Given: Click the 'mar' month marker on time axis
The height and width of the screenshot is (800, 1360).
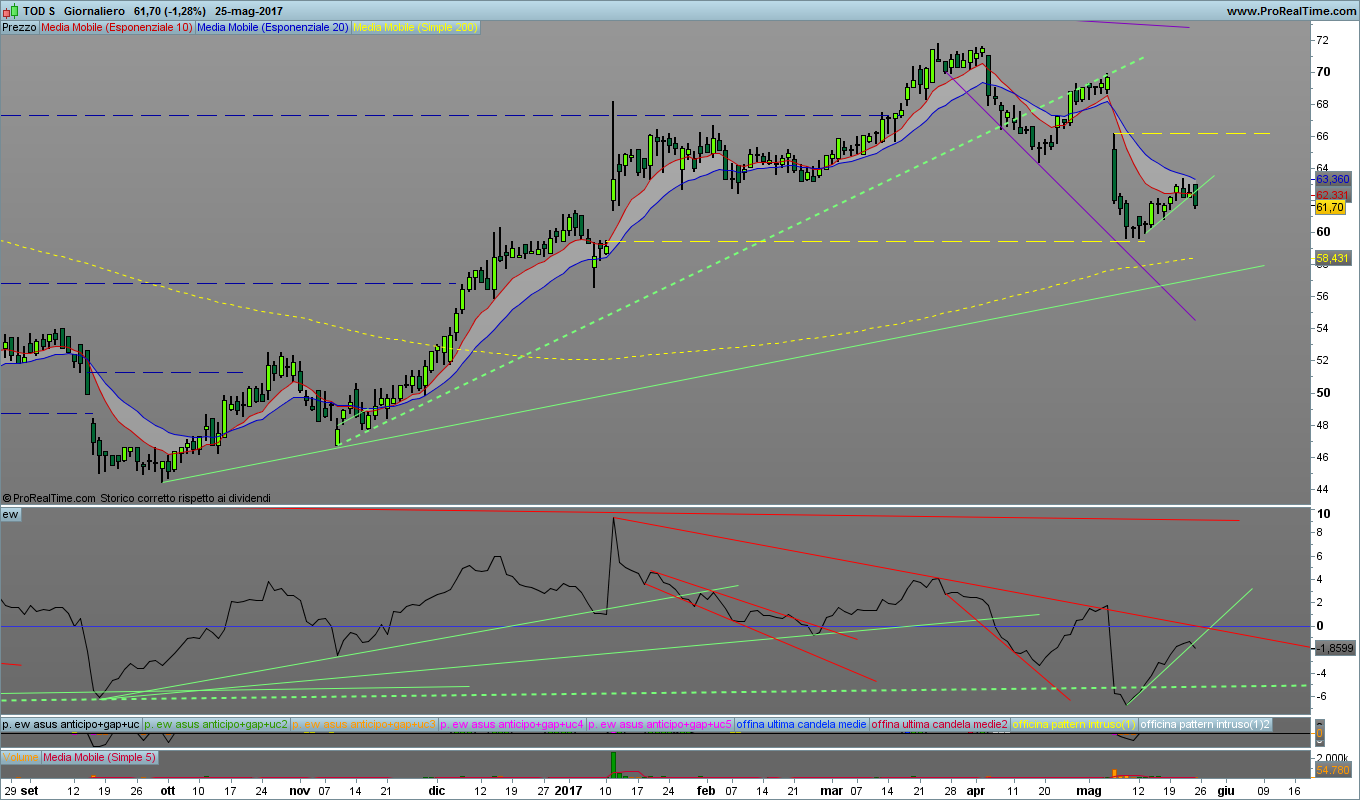Looking at the screenshot, I should (831, 790).
